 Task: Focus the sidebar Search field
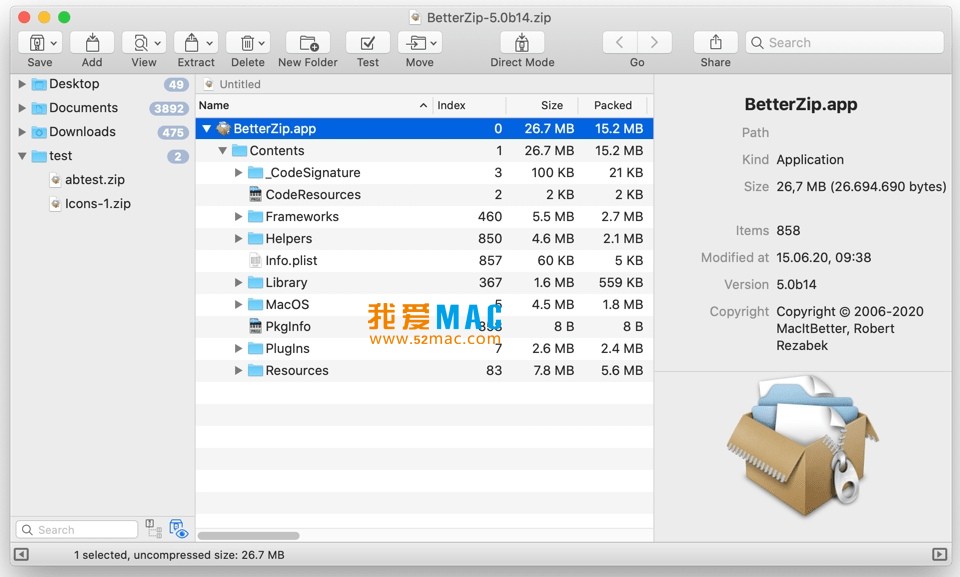(x=77, y=529)
